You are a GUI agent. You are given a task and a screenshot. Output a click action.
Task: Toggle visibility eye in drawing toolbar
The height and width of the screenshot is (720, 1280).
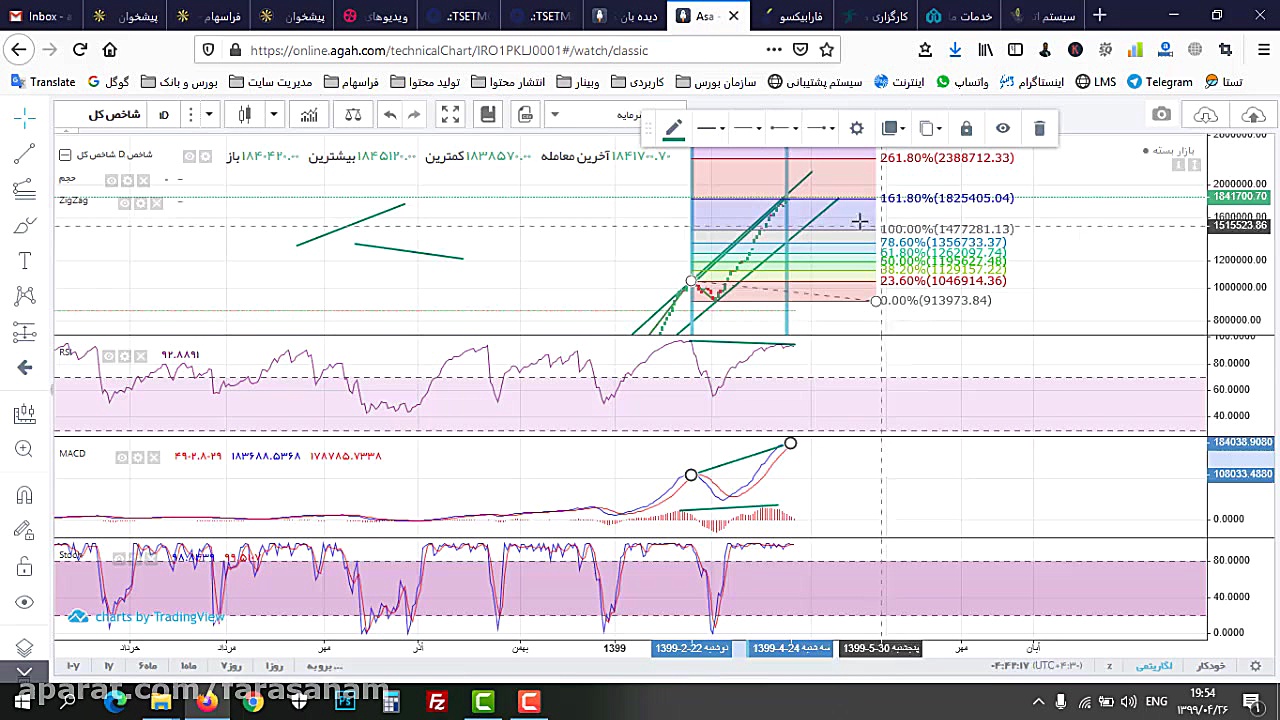point(1002,128)
